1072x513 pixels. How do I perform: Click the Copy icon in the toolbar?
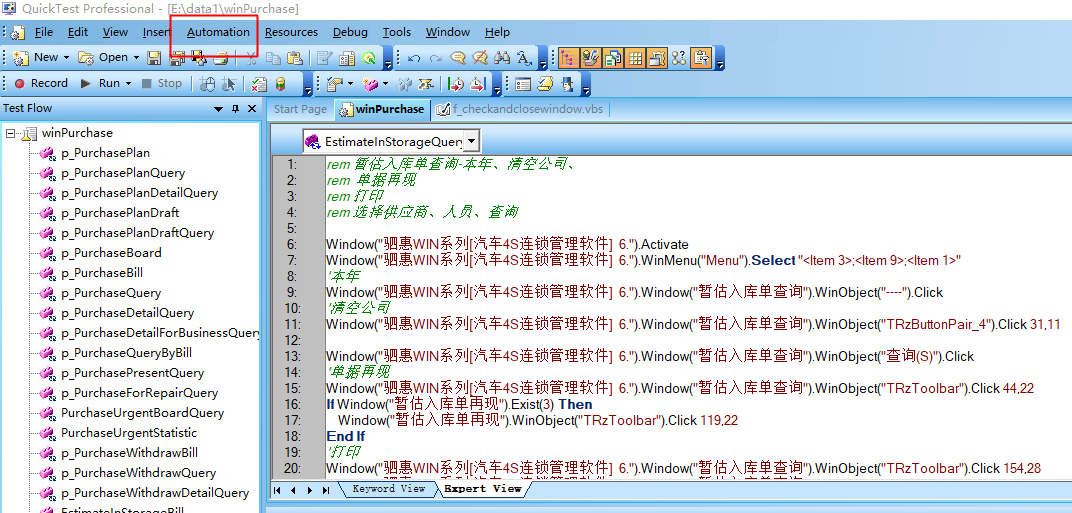tap(273, 58)
